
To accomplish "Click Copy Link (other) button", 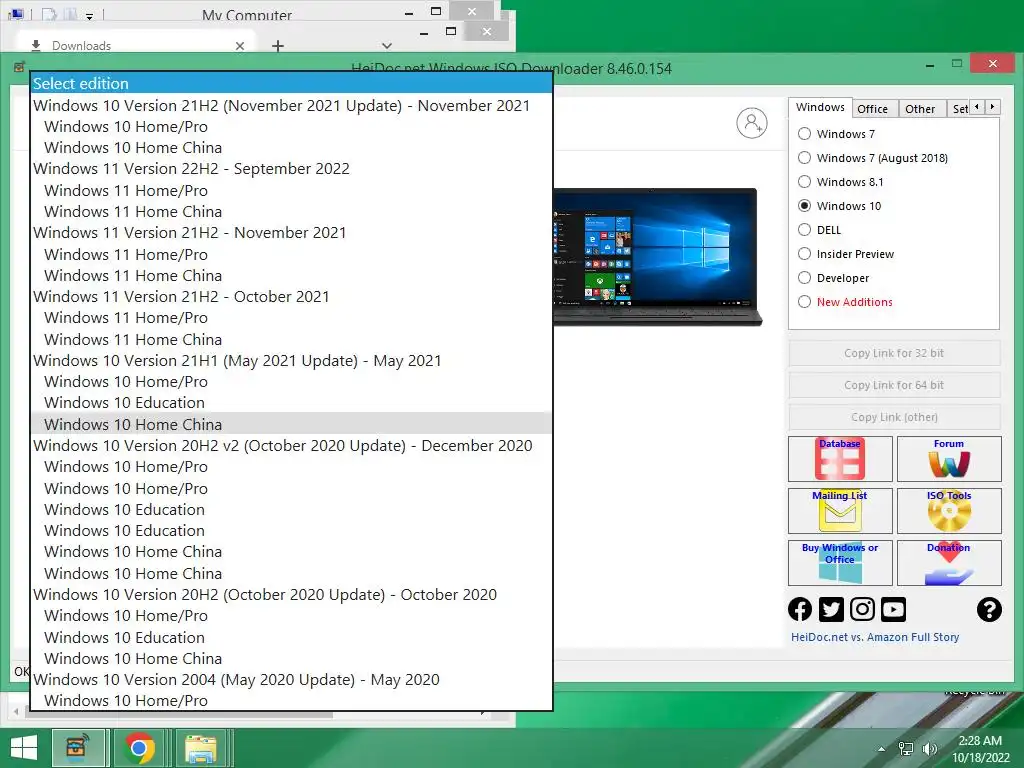I will [894, 417].
